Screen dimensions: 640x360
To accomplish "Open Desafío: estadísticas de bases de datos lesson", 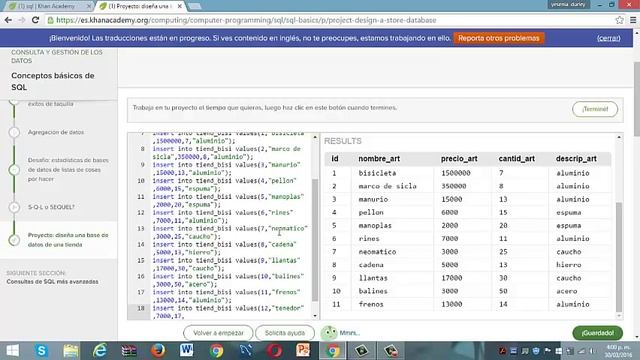I will coord(68,169).
